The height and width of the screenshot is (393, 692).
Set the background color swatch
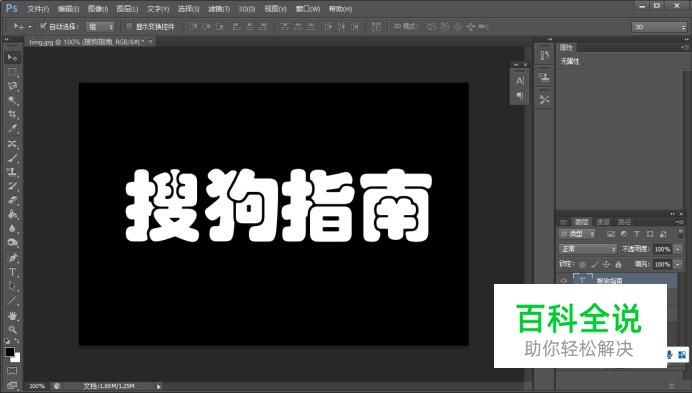(x=17, y=359)
